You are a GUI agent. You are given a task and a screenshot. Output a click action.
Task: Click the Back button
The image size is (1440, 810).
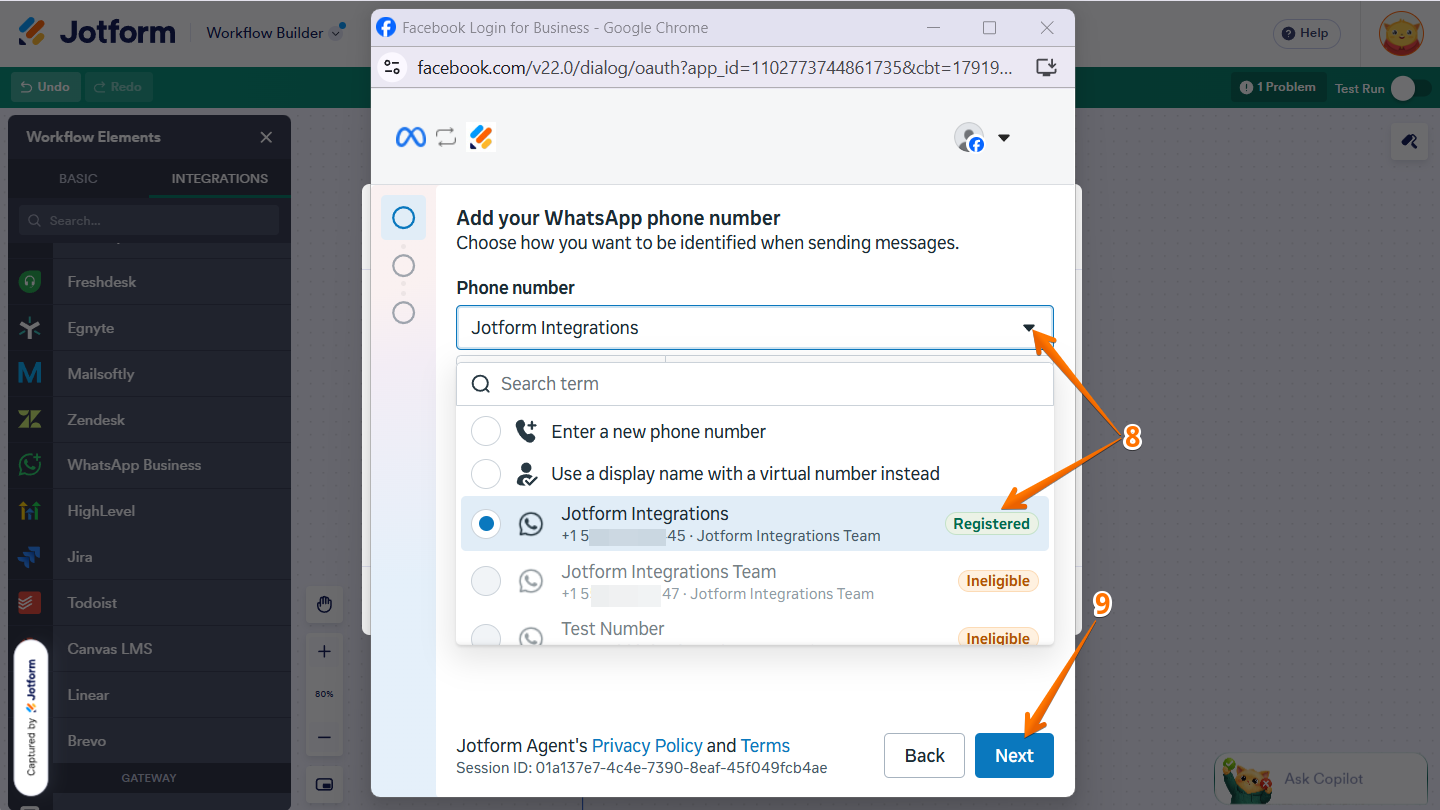point(925,755)
